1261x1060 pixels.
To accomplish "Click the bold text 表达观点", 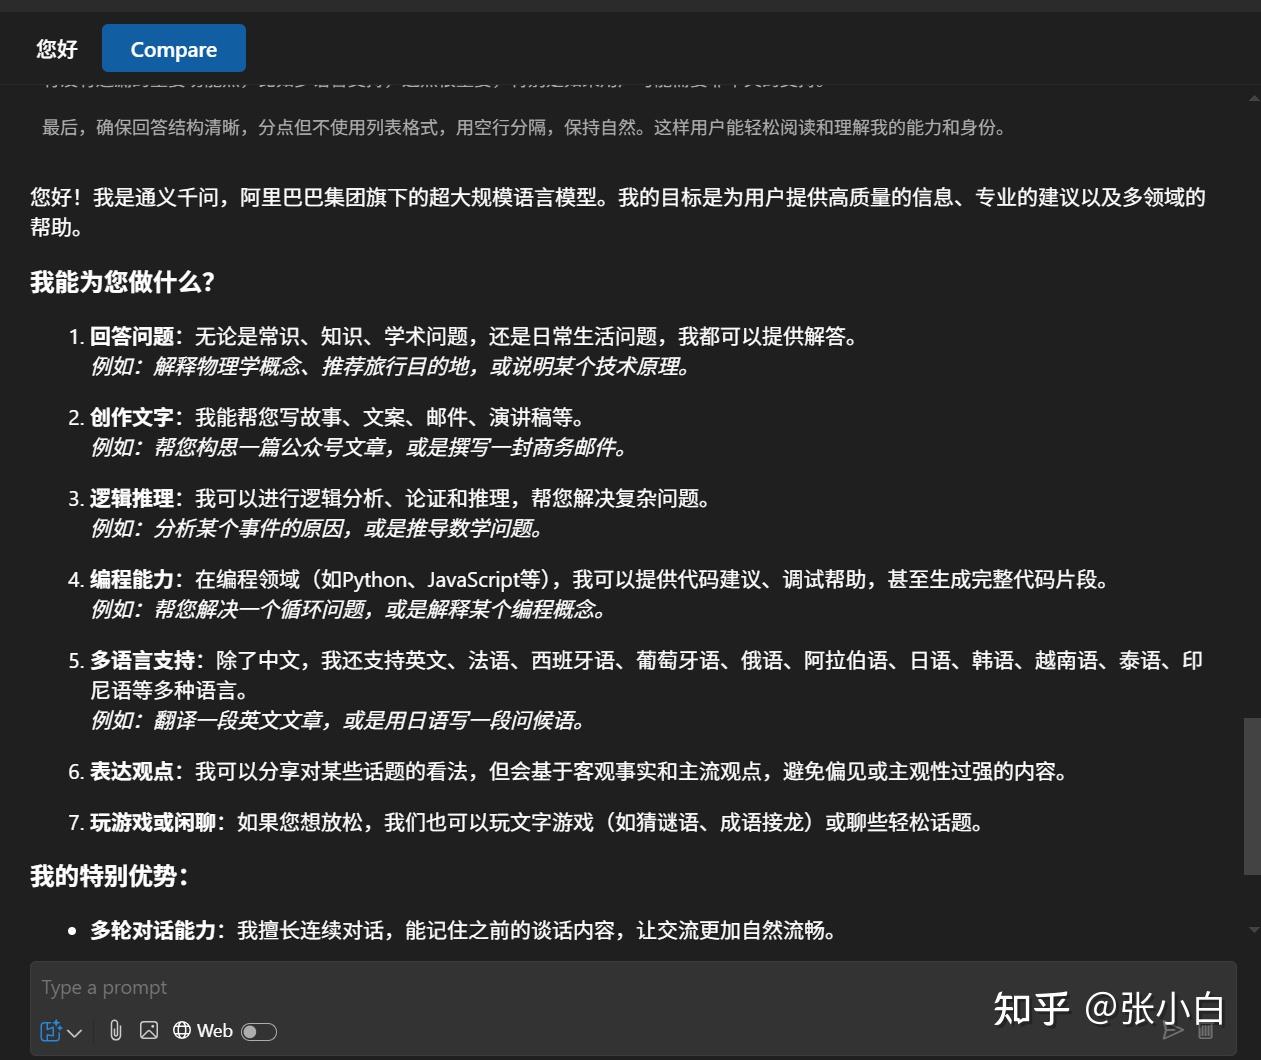I will click(x=132, y=772).
